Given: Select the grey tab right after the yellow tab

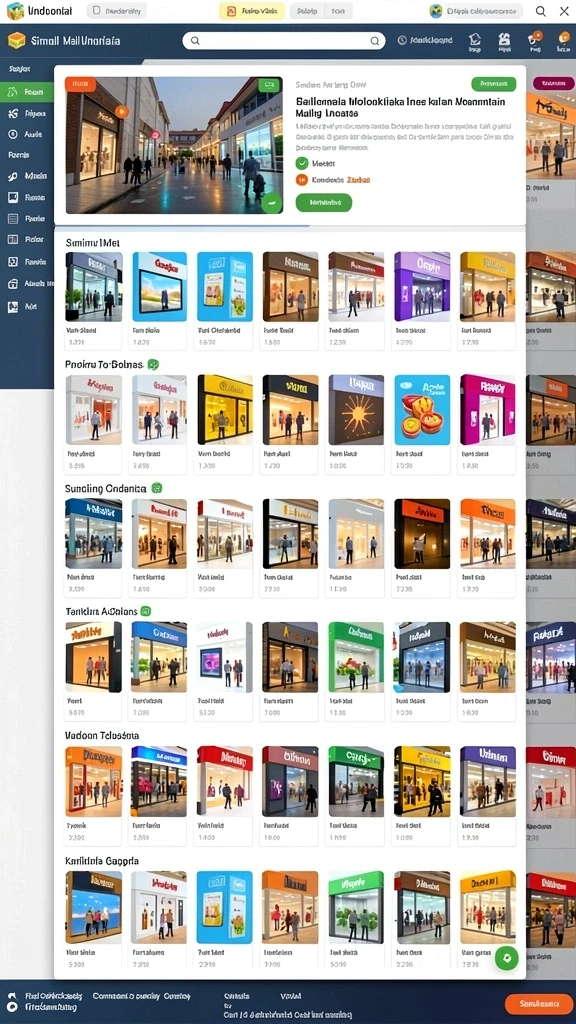Looking at the screenshot, I should click(306, 11).
